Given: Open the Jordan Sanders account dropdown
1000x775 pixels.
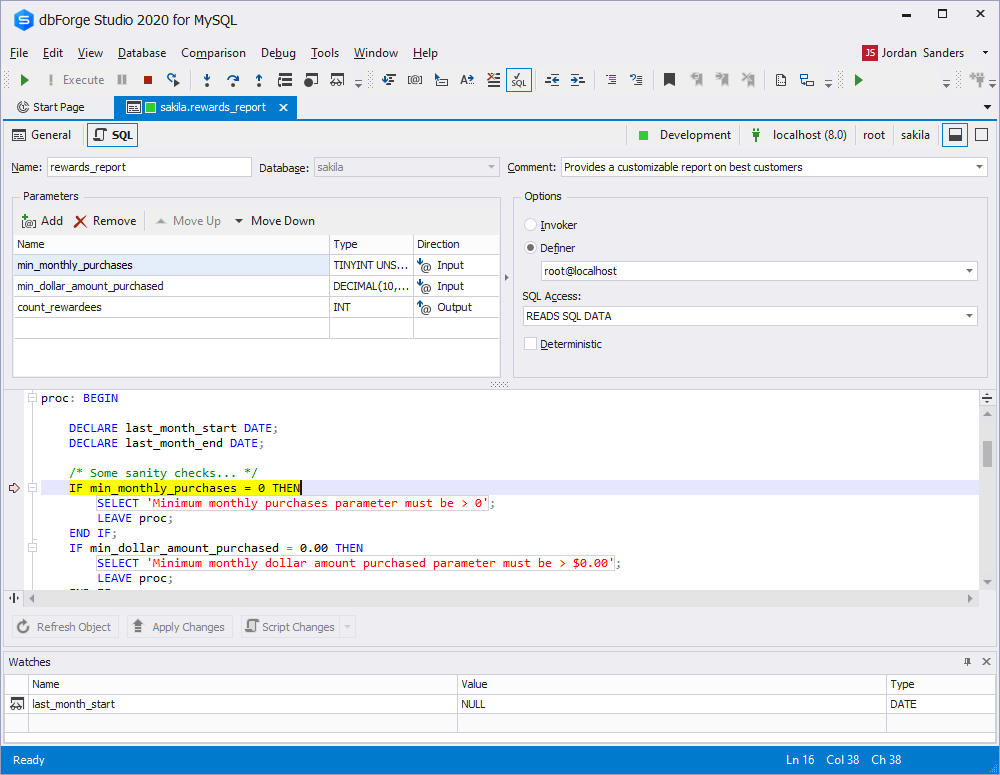Looking at the screenshot, I should (x=985, y=53).
